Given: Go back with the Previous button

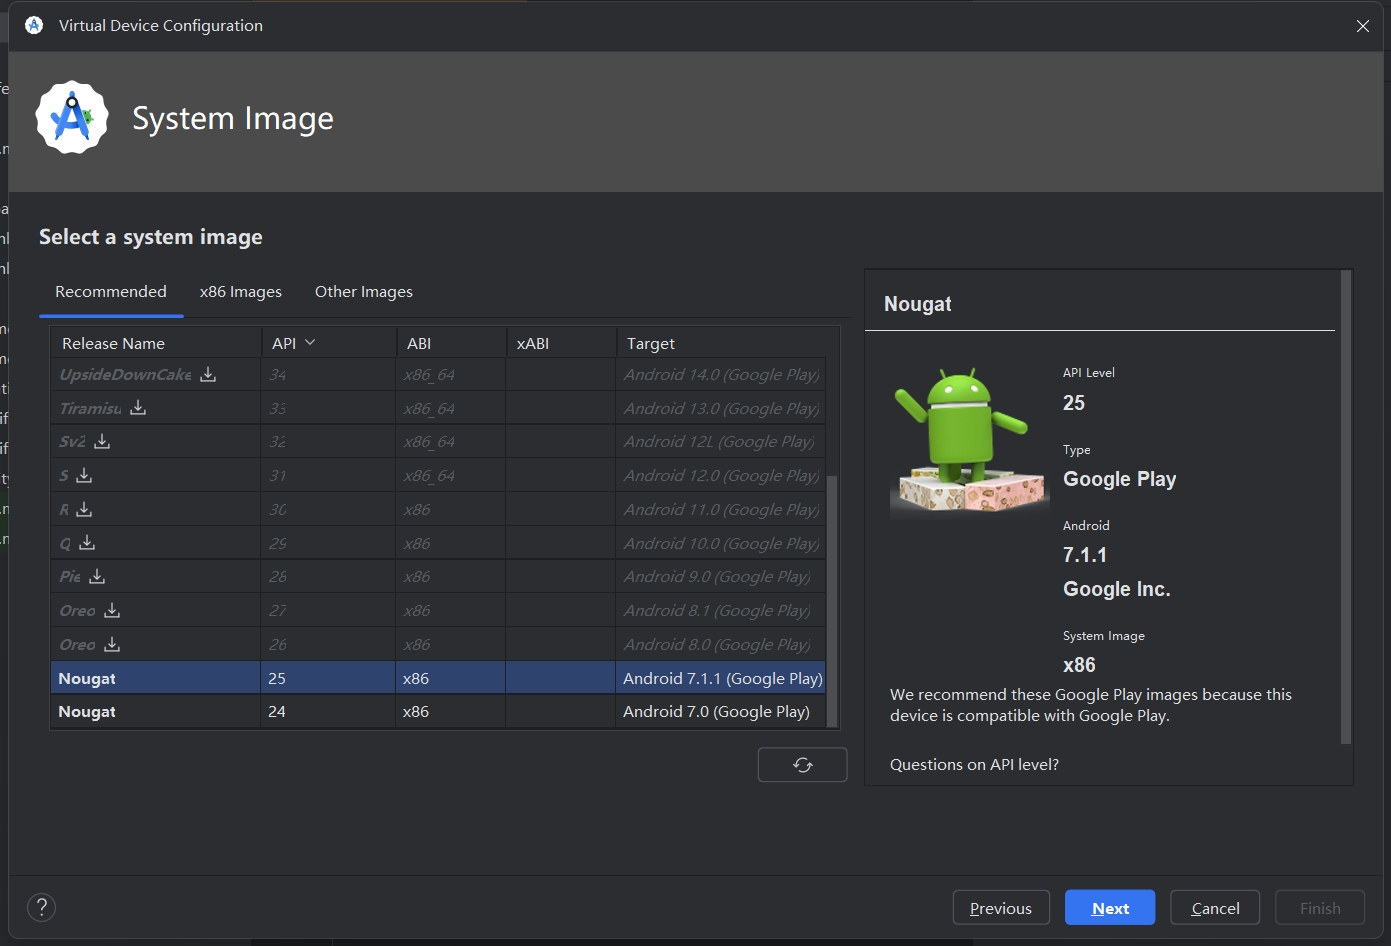Looking at the screenshot, I should point(1001,908).
